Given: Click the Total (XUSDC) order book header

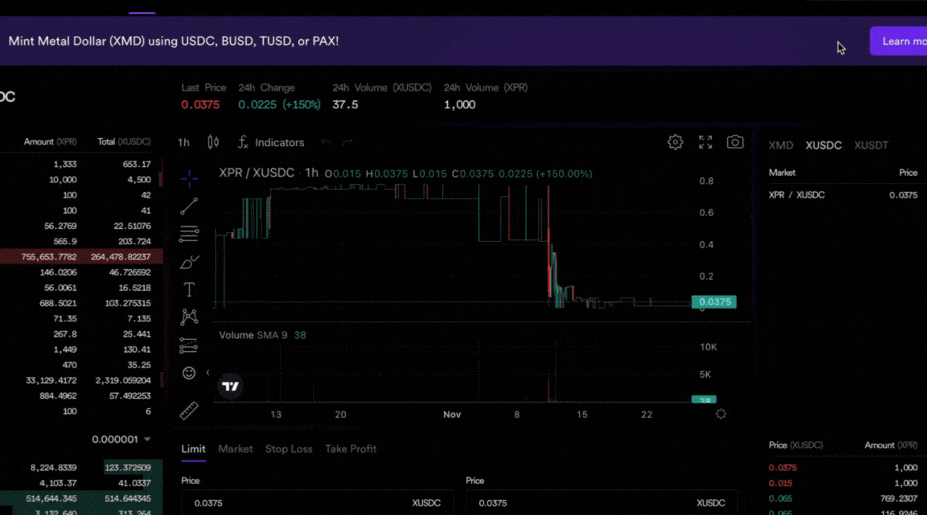Looking at the screenshot, I should tap(124, 142).
